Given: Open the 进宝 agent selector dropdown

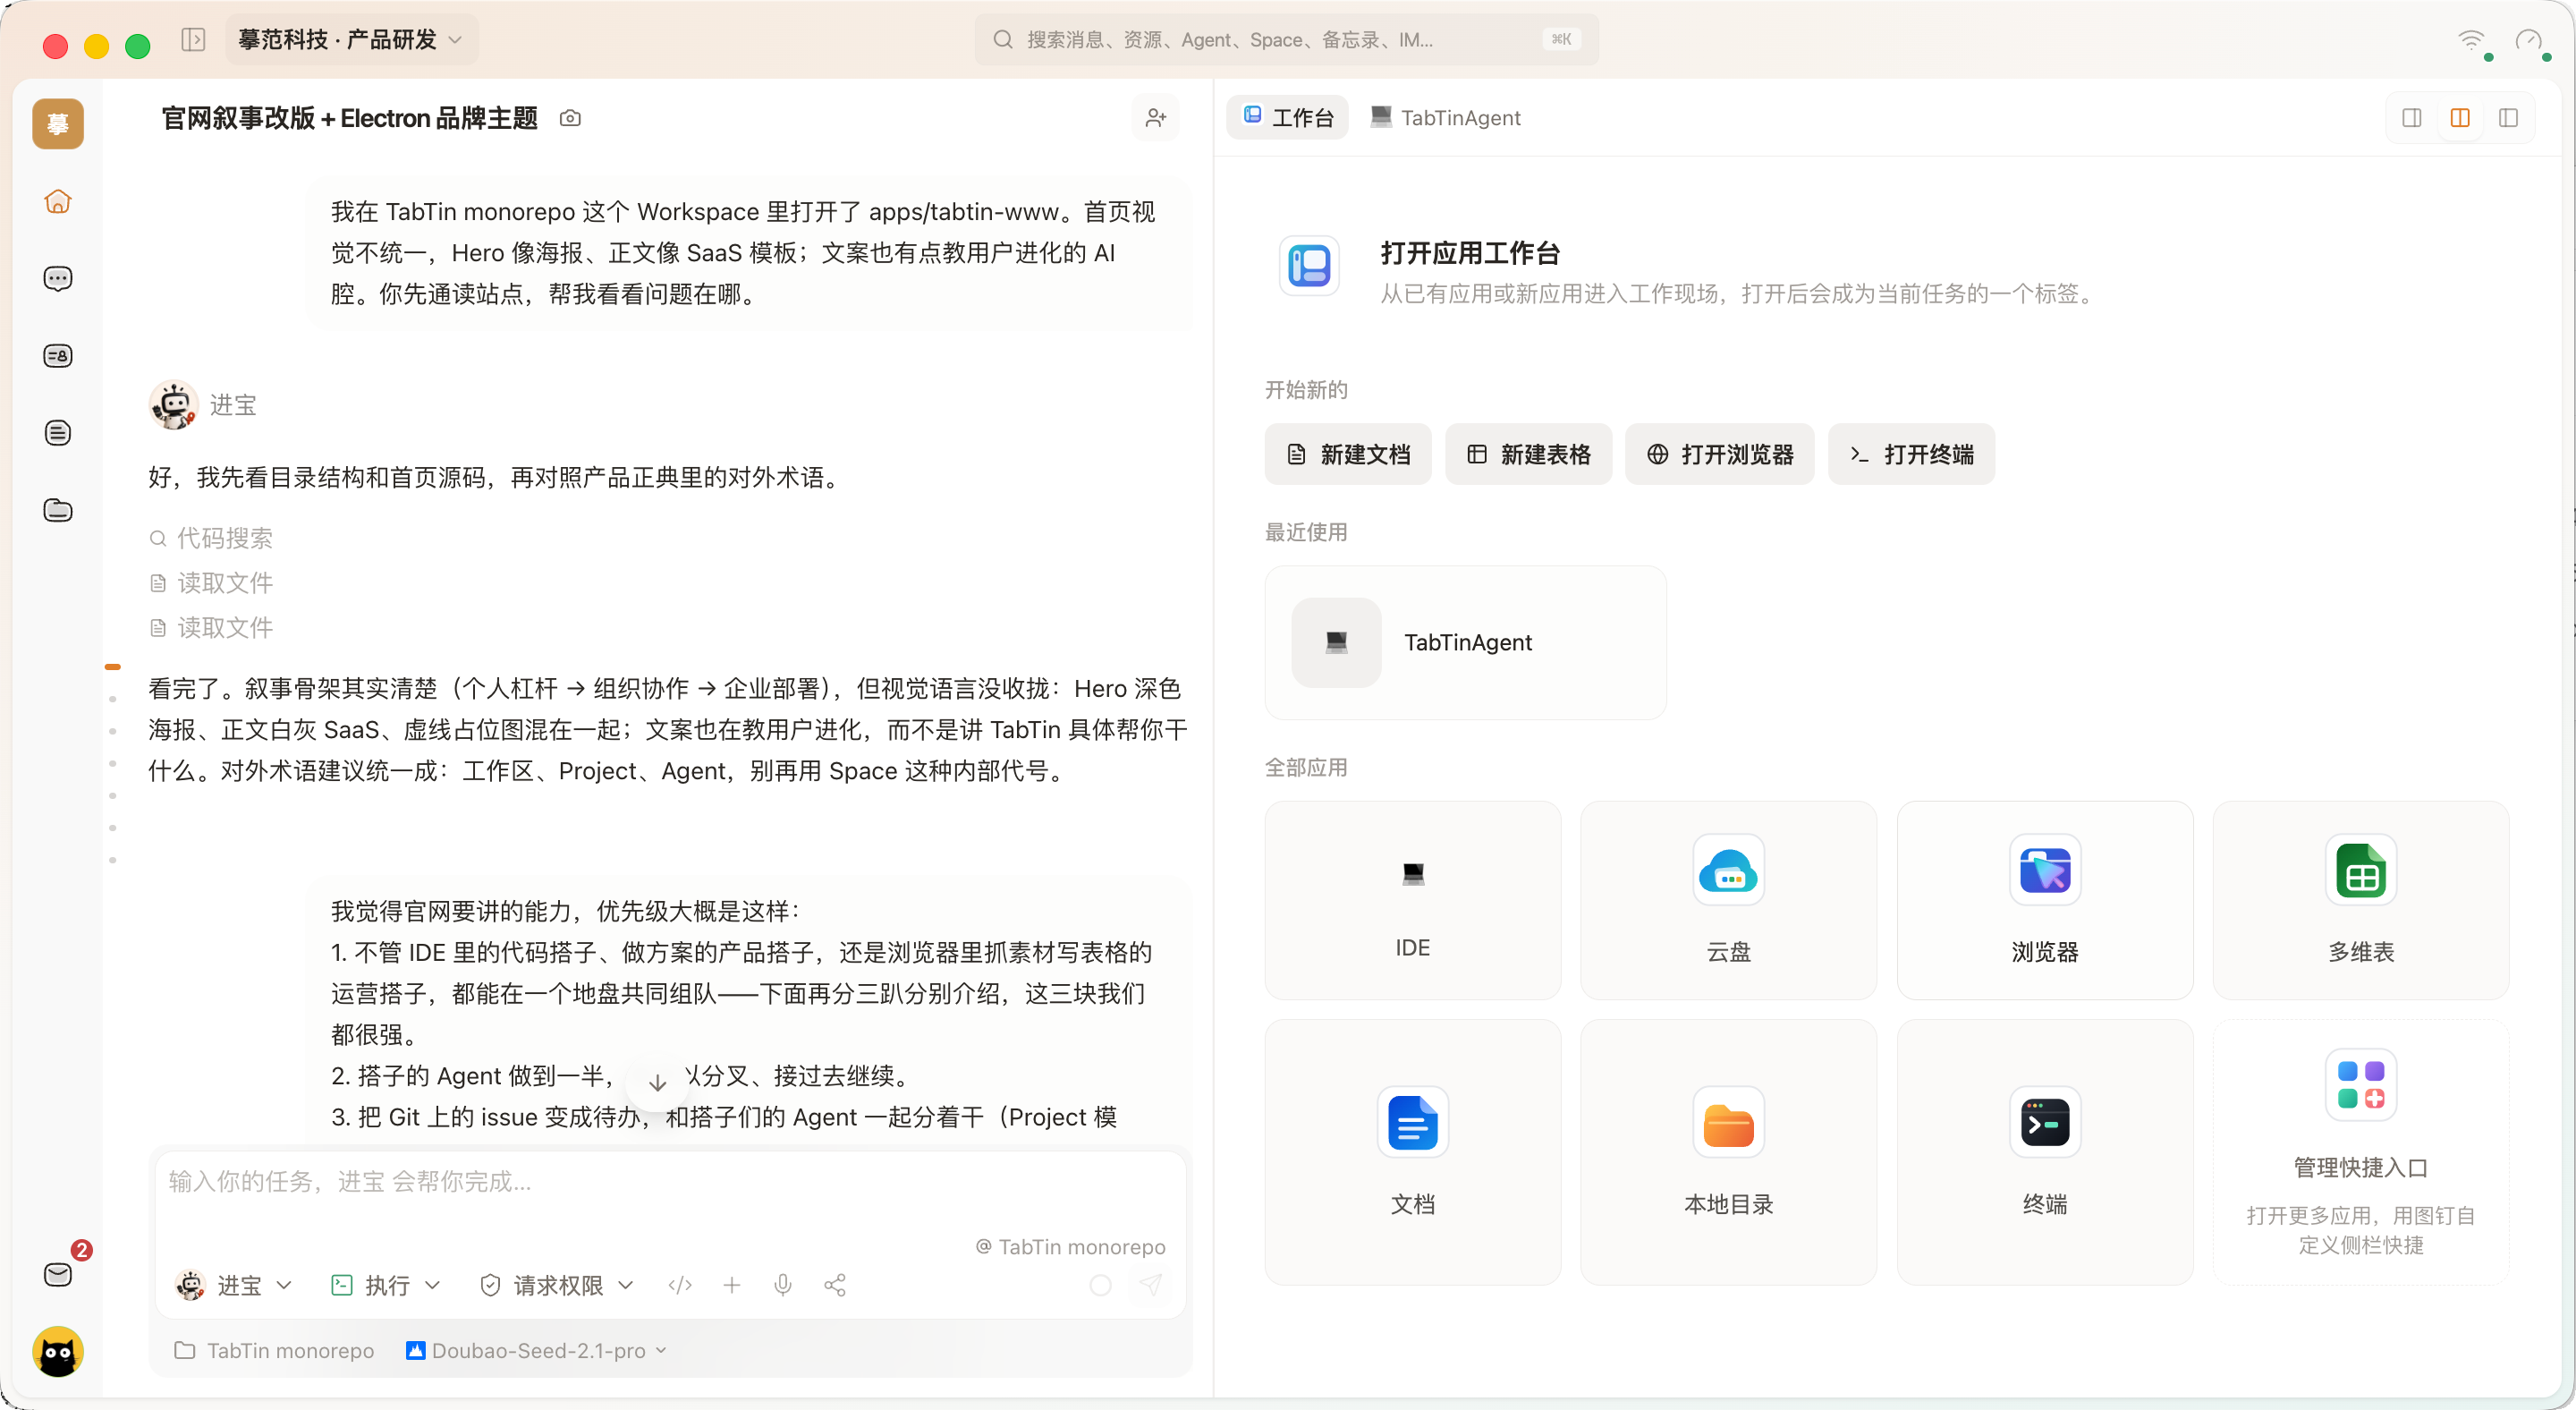Looking at the screenshot, I should coord(234,1285).
